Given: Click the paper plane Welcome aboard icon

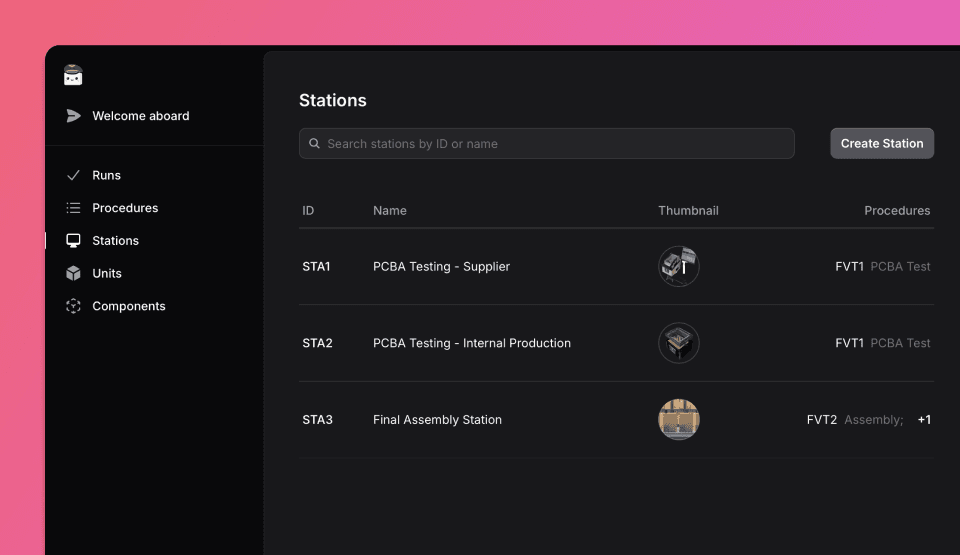Looking at the screenshot, I should (x=73, y=116).
